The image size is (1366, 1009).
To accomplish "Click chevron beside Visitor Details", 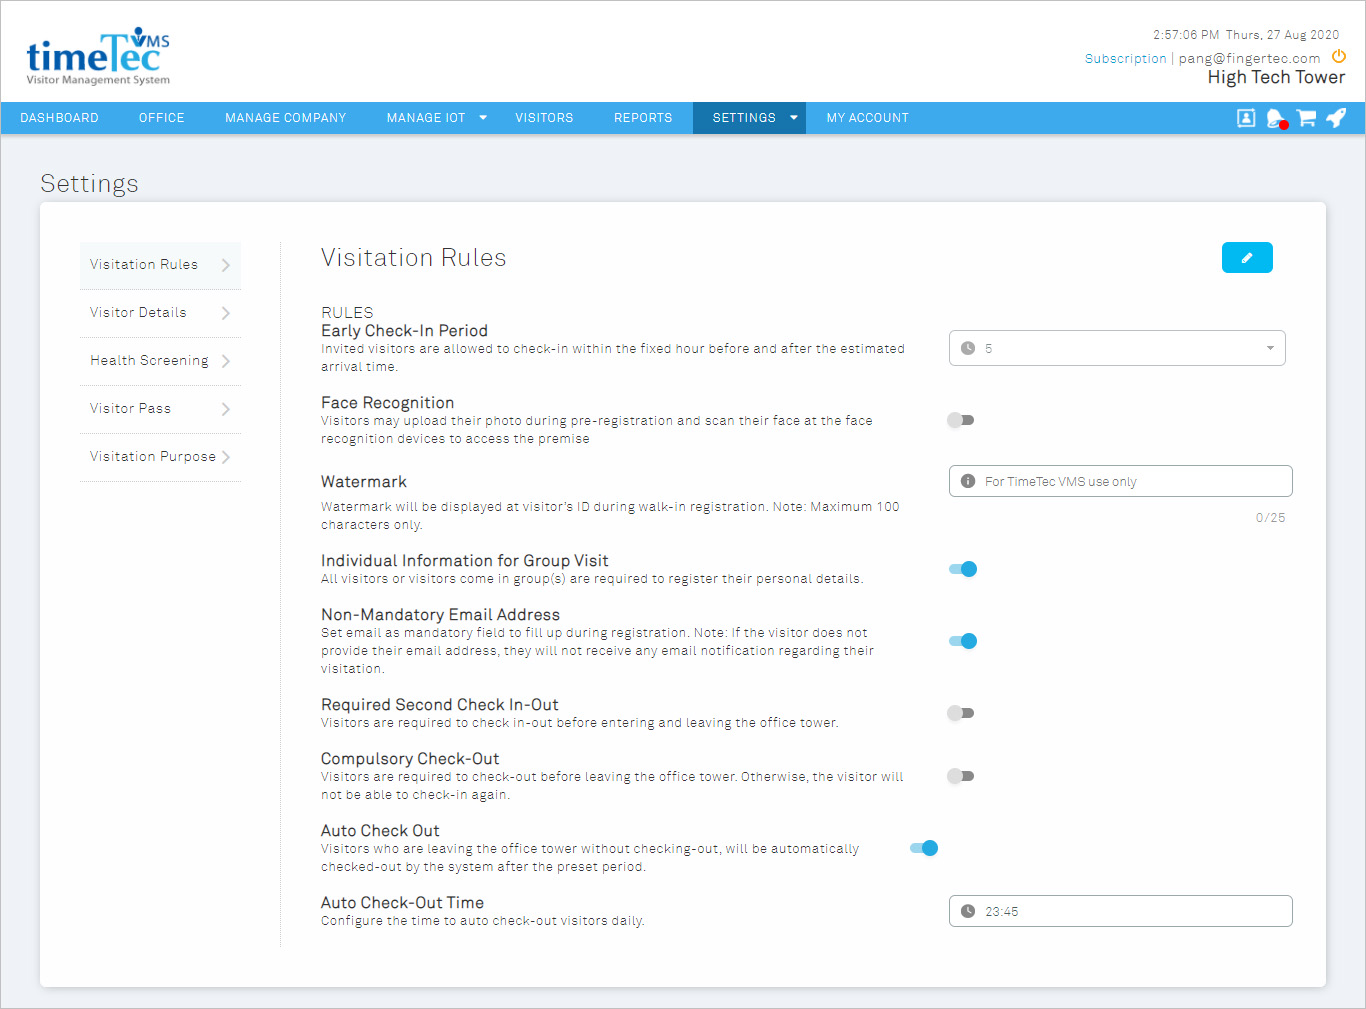I will [x=226, y=313].
